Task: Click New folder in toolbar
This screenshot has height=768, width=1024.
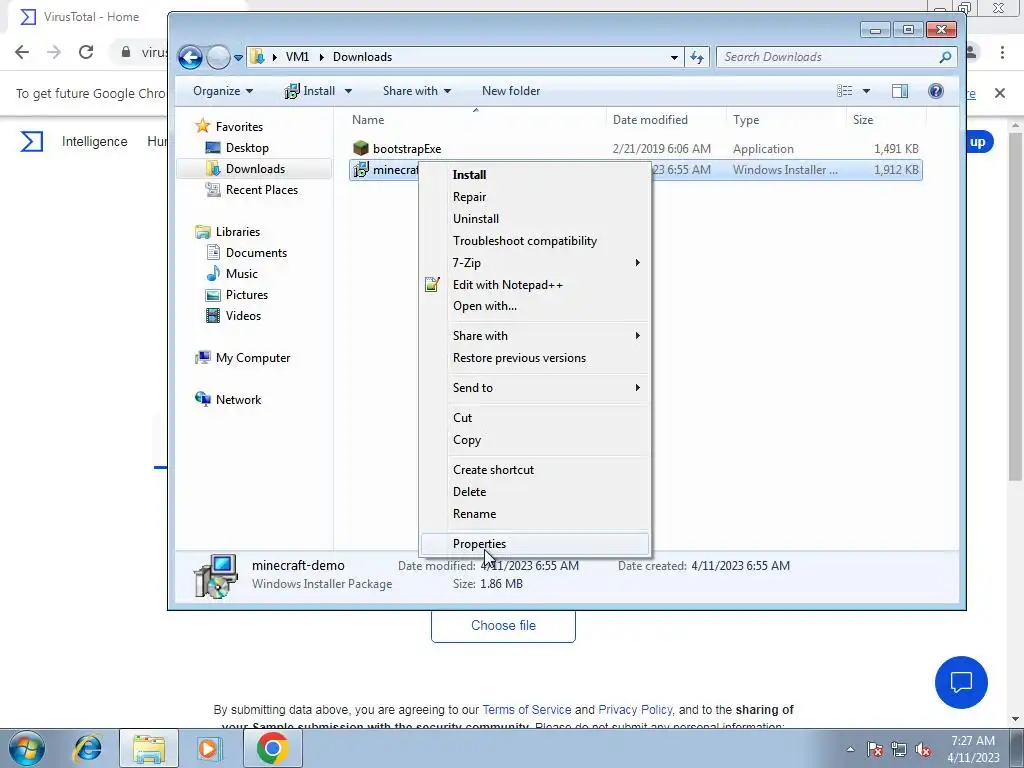Action: pos(511,91)
